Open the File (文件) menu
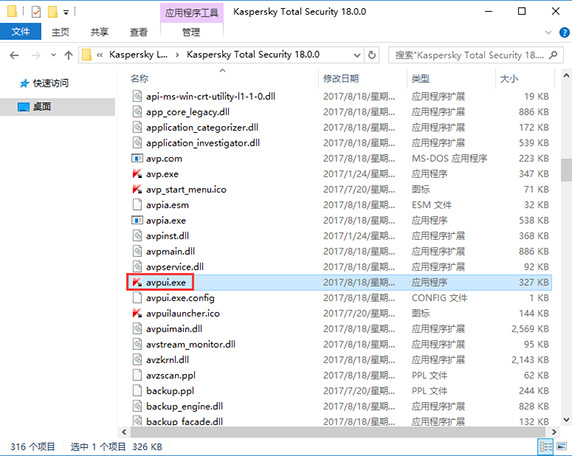This screenshot has width=572, height=456. coord(20,32)
